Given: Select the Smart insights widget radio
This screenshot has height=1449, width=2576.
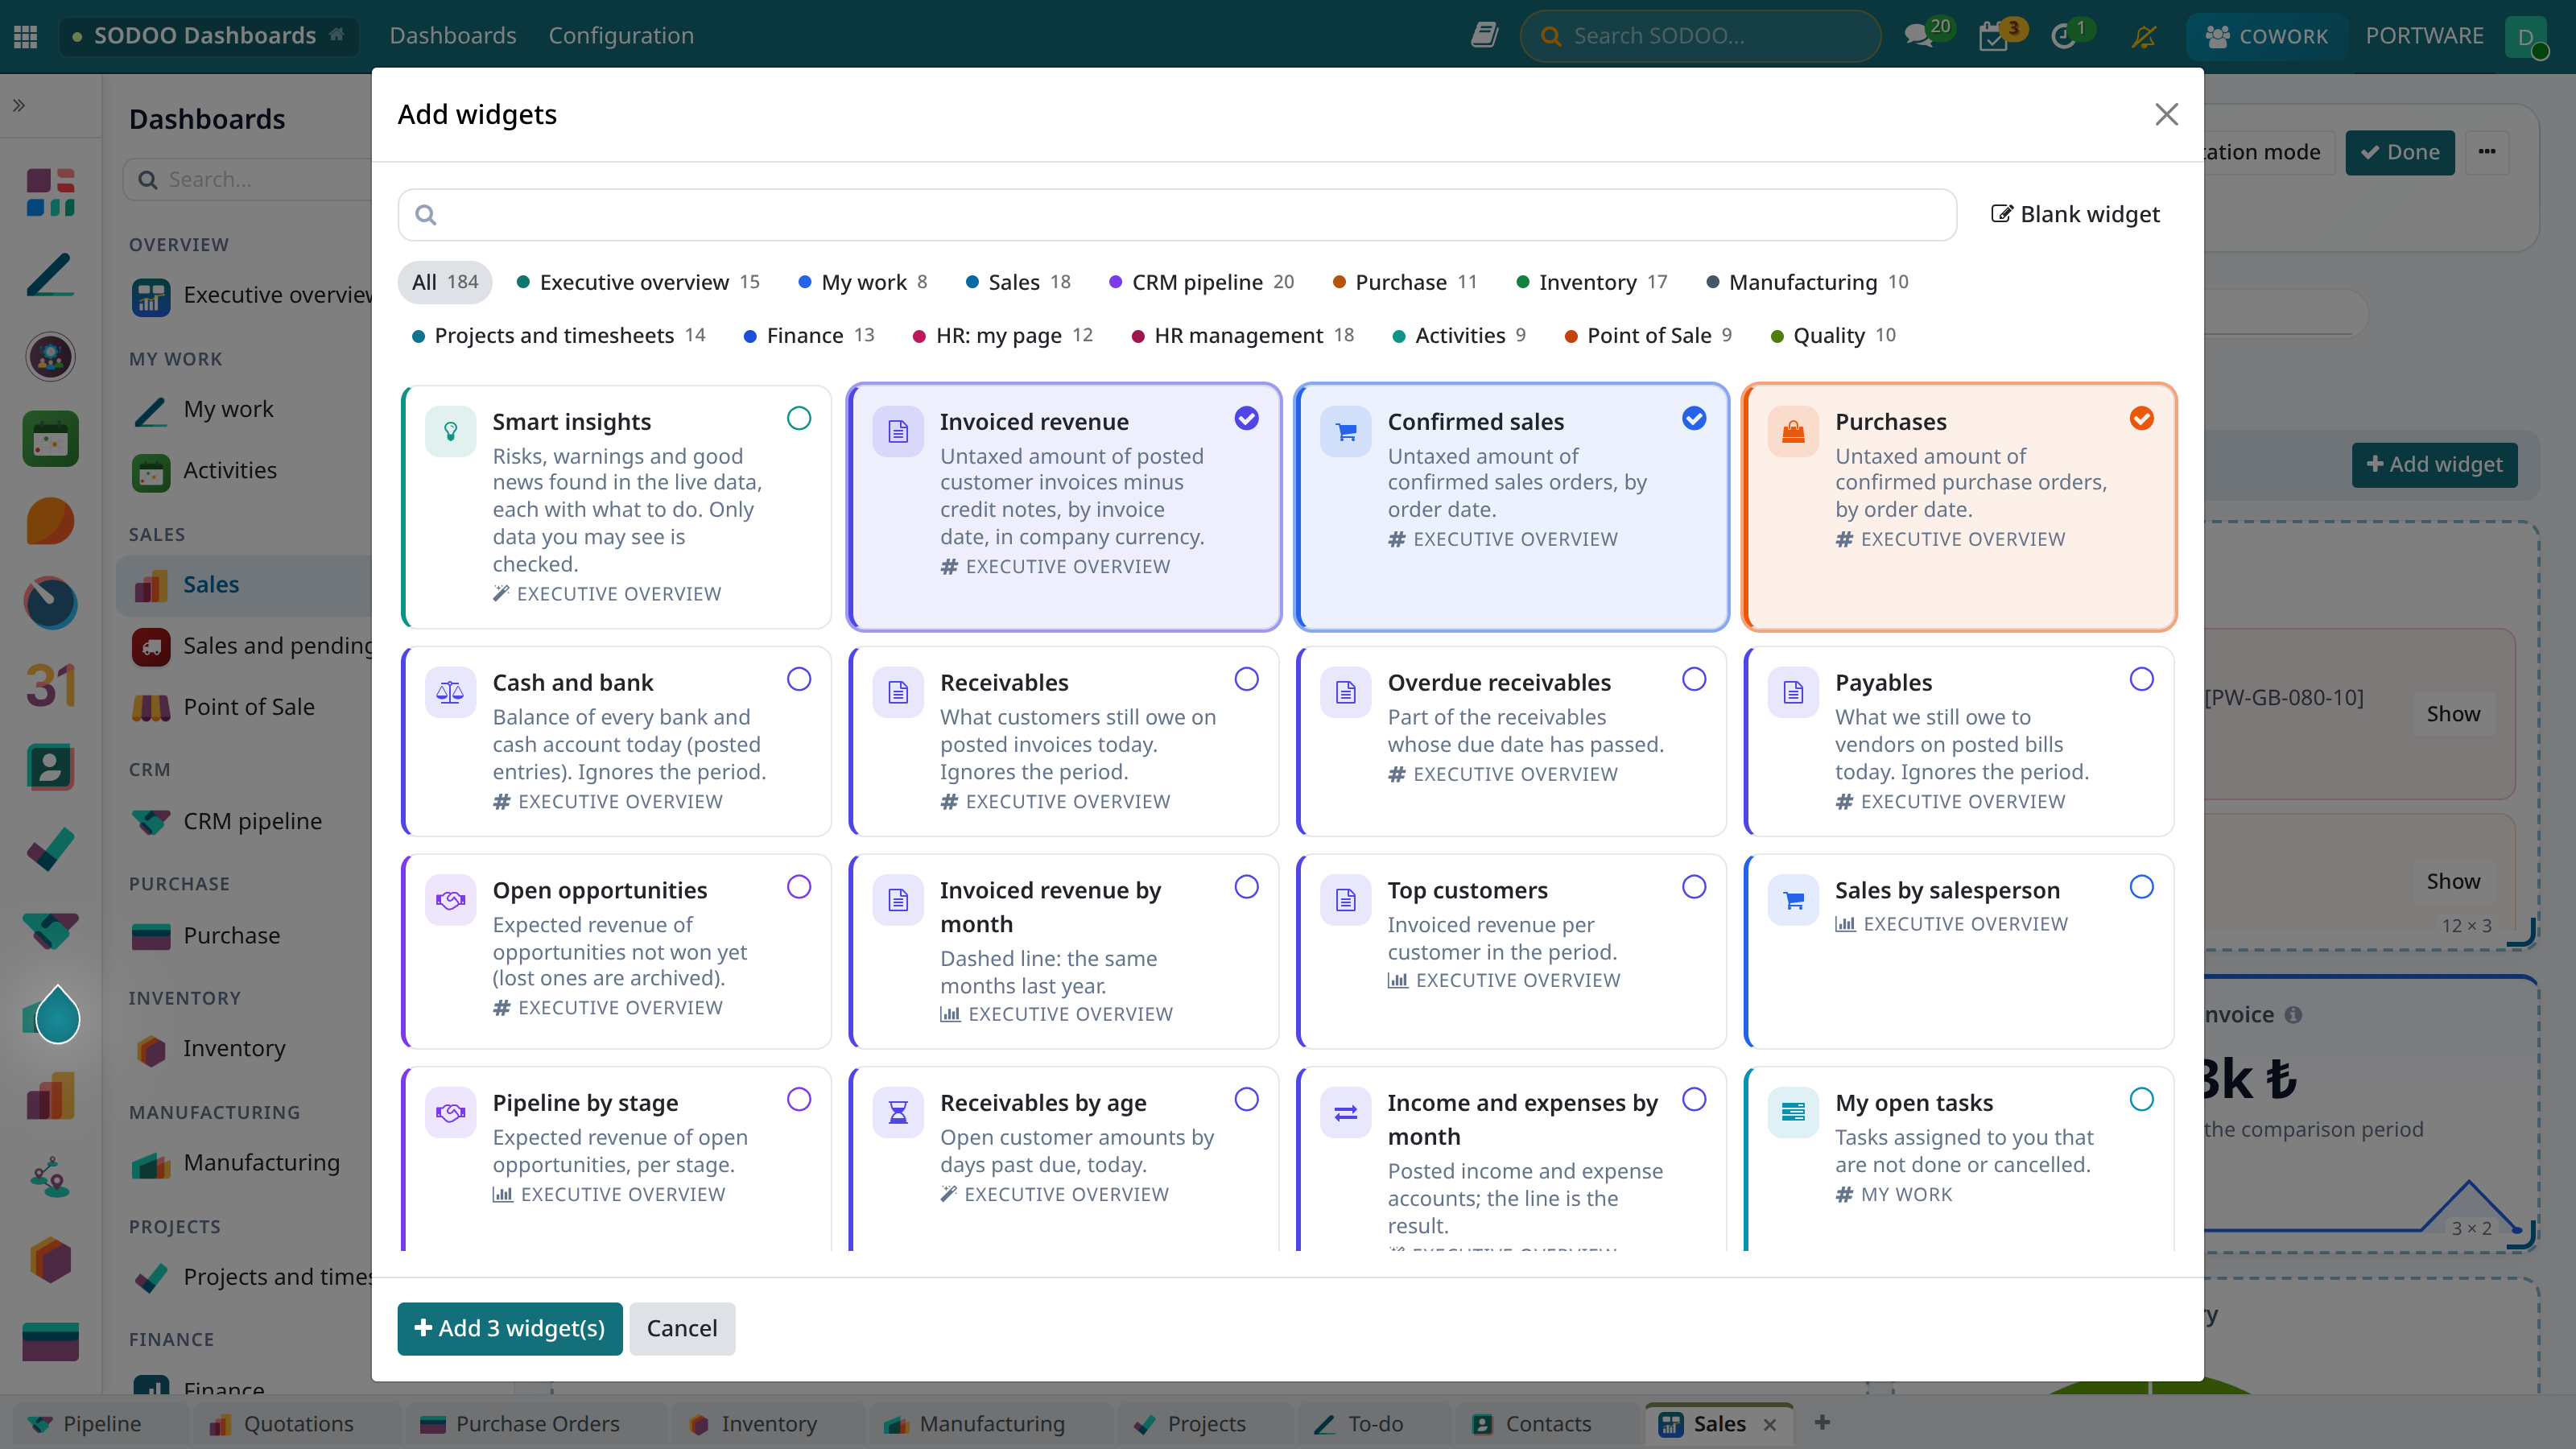Looking at the screenshot, I should point(799,418).
